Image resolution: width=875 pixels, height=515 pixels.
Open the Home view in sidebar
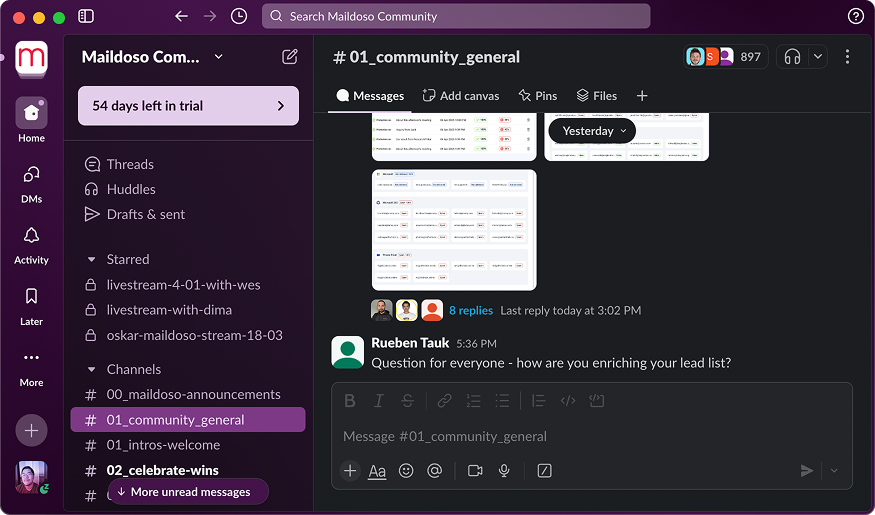(x=31, y=120)
